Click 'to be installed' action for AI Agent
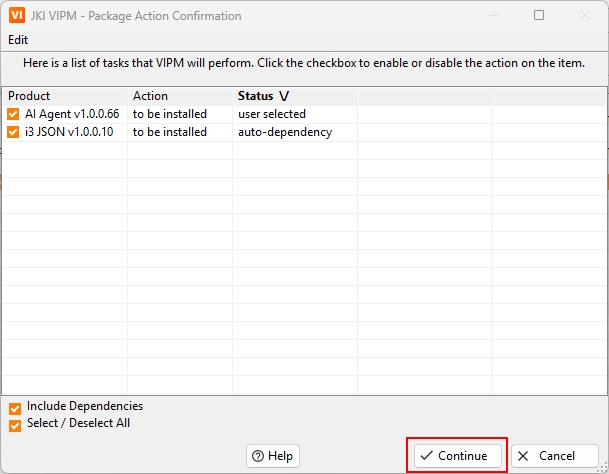609x474 pixels. pos(170,114)
